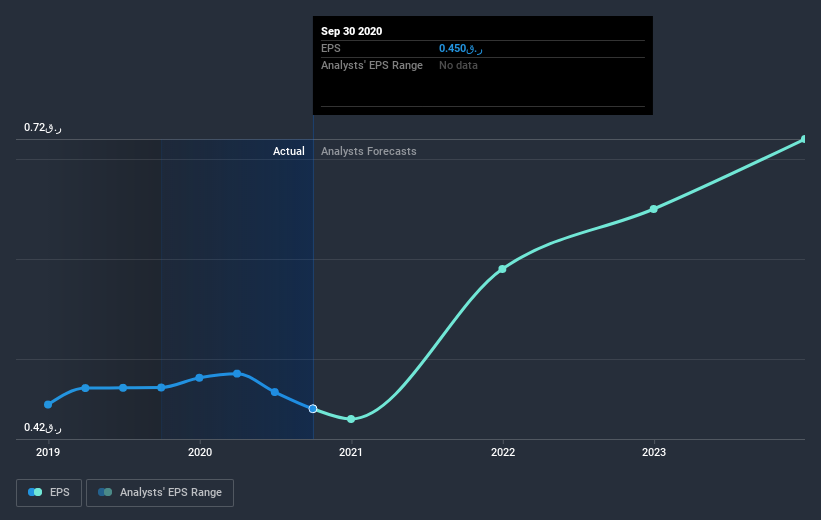Click the 'Analysts Forecasts' region label
821x520 pixels.
click(x=369, y=151)
